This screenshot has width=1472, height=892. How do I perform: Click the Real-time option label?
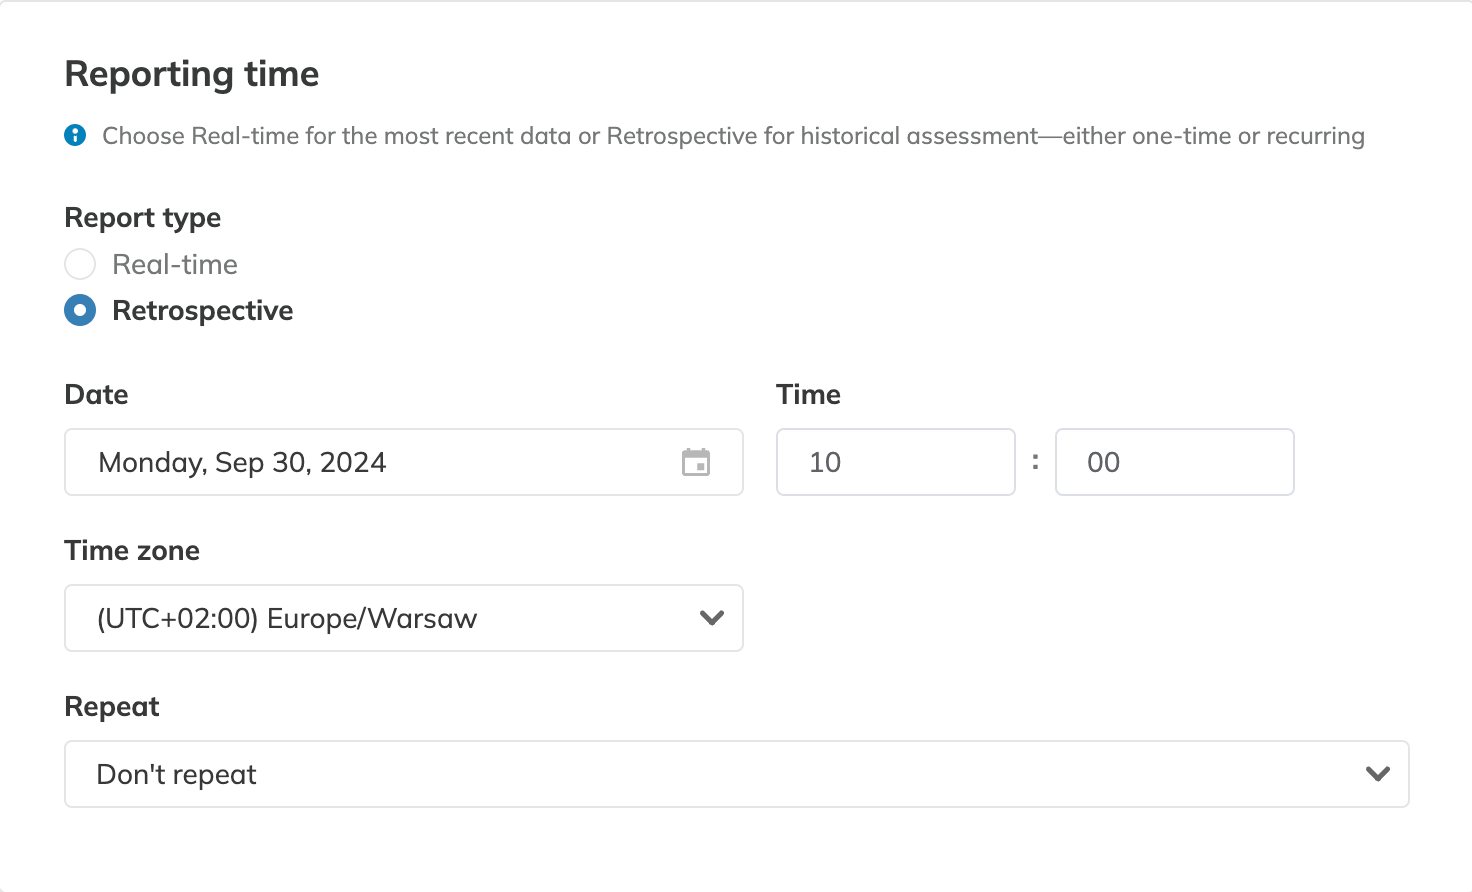(175, 264)
